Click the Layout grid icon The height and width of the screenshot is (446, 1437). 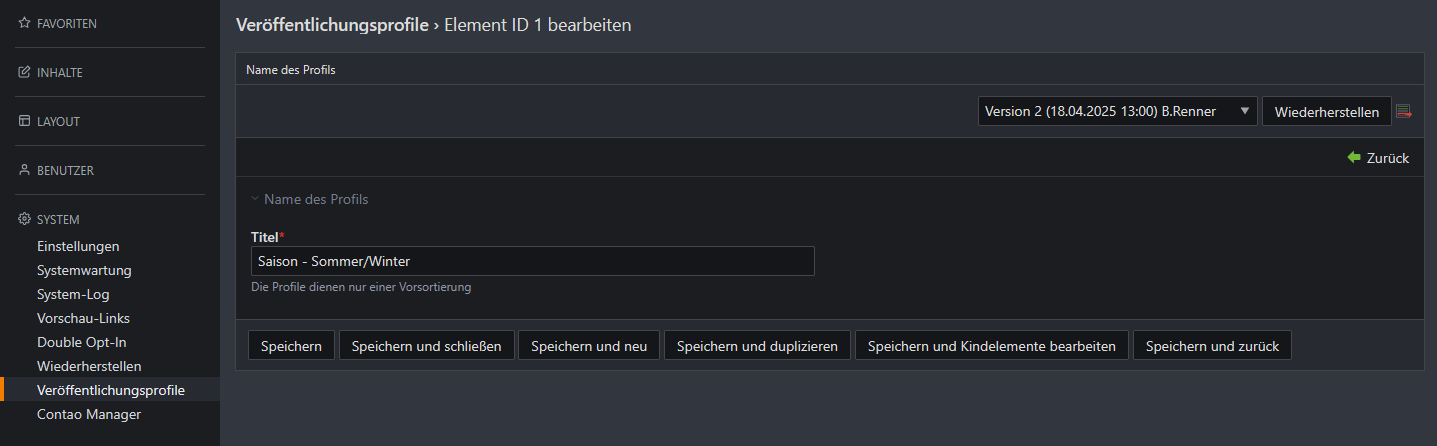tap(25, 121)
